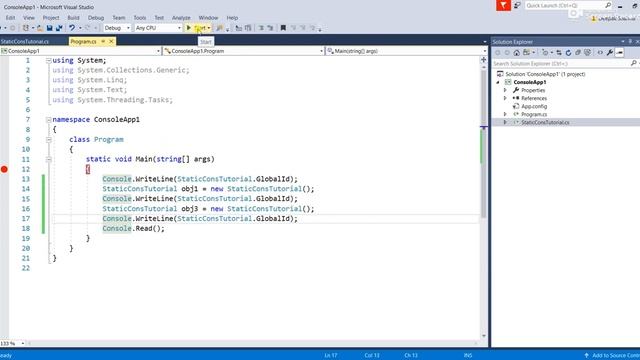Screen dimensions: 640x360
Task: Open the Analyze menu
Action: coord(181,18)
